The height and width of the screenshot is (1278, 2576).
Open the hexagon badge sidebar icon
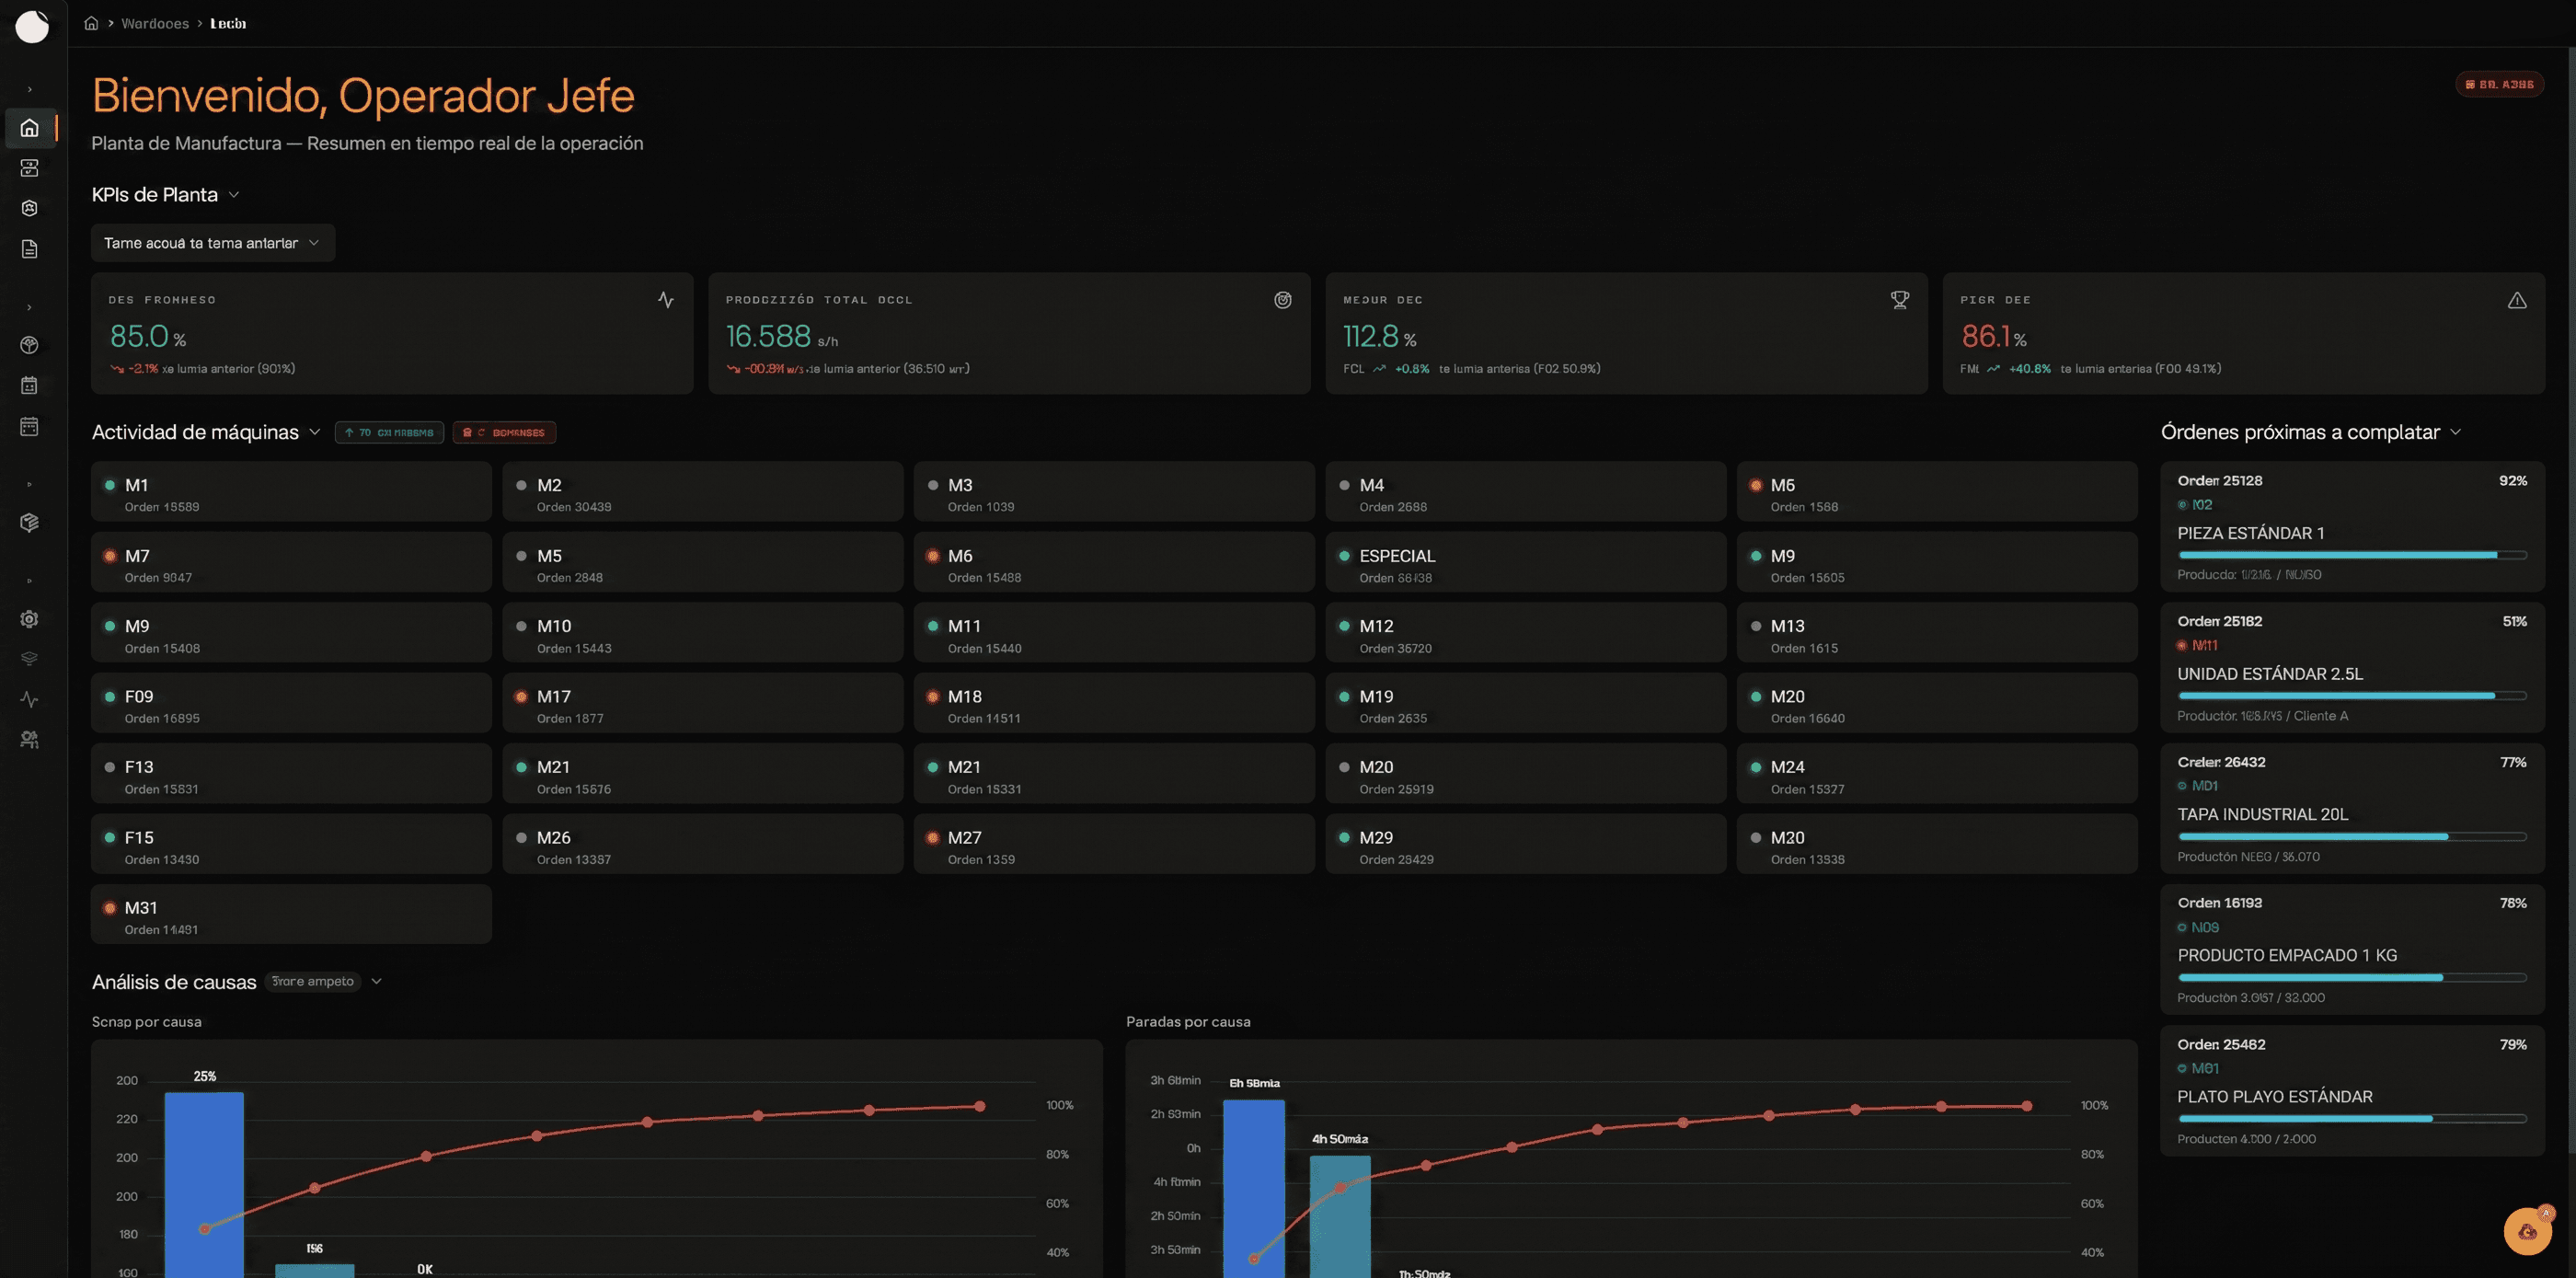click(30, 208)
